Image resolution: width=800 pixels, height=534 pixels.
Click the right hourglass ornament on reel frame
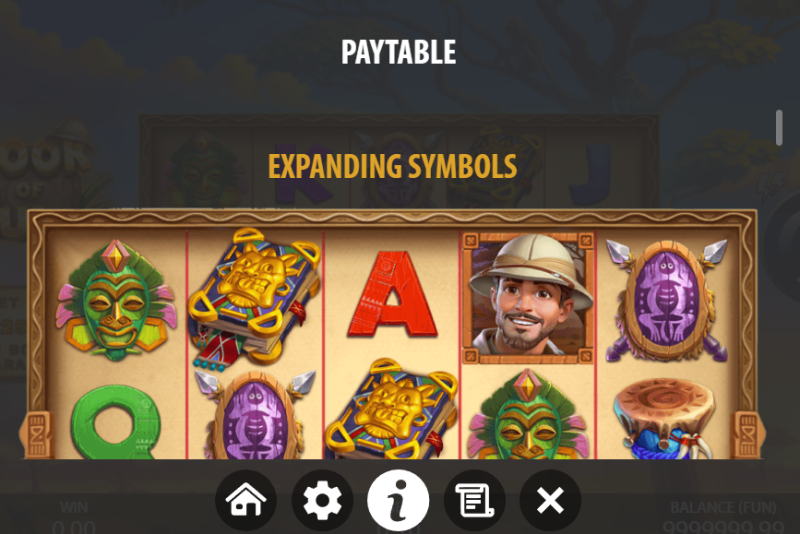click(x=748, y=435)
